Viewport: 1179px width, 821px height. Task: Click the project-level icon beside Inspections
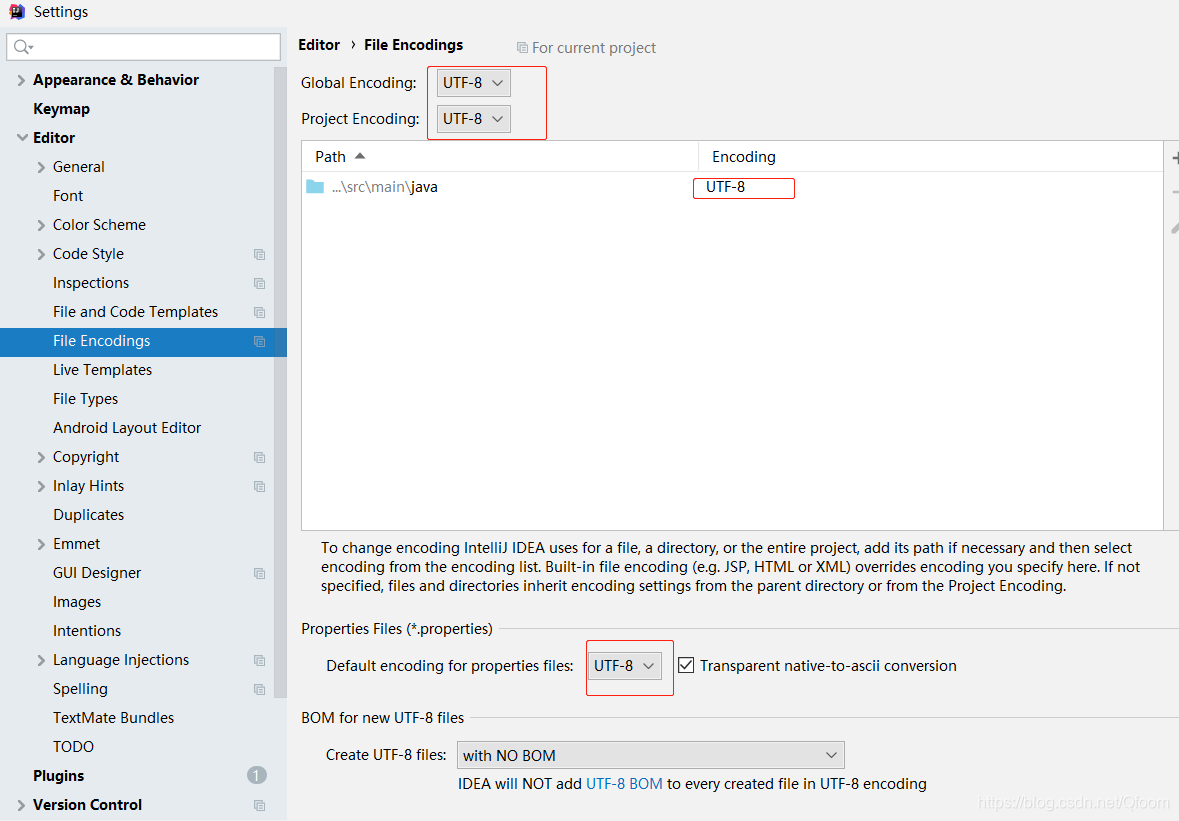coord(259,283)
